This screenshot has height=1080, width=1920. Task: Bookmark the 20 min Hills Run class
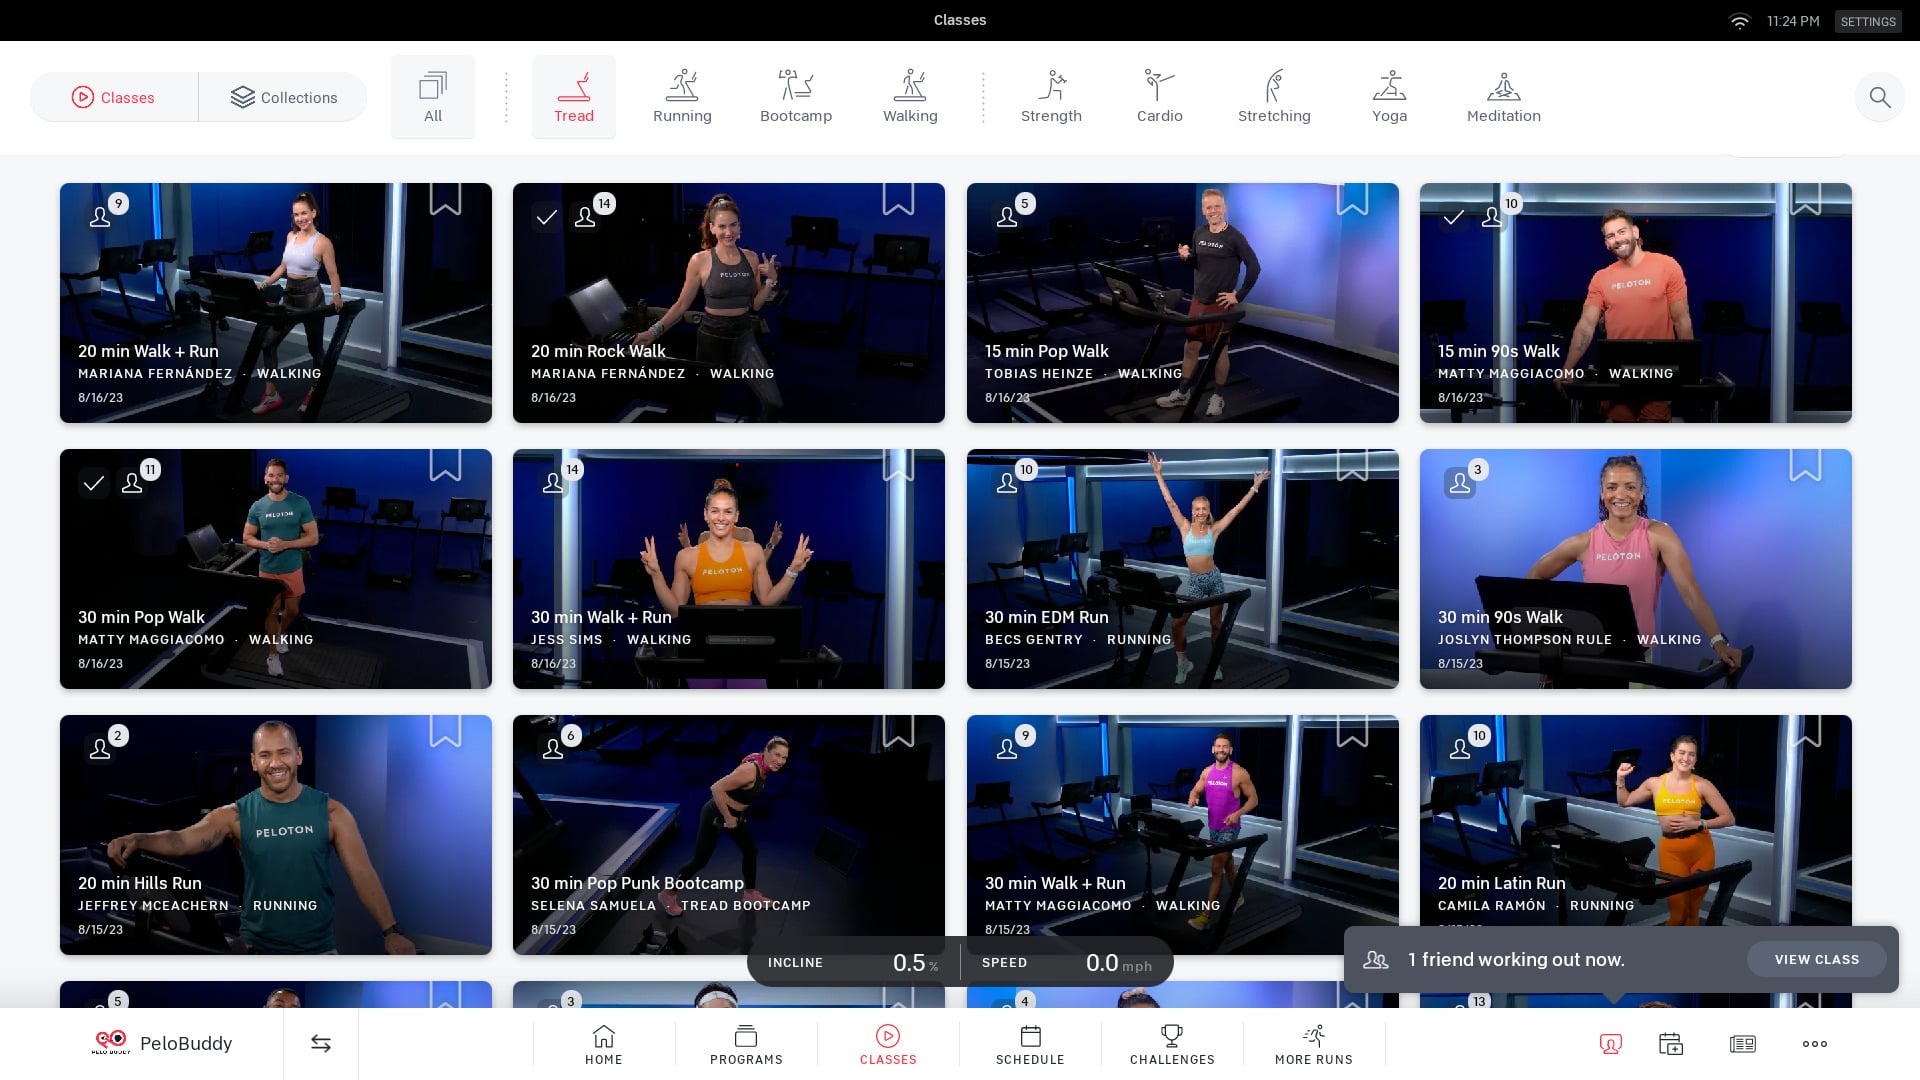(445, 731)
